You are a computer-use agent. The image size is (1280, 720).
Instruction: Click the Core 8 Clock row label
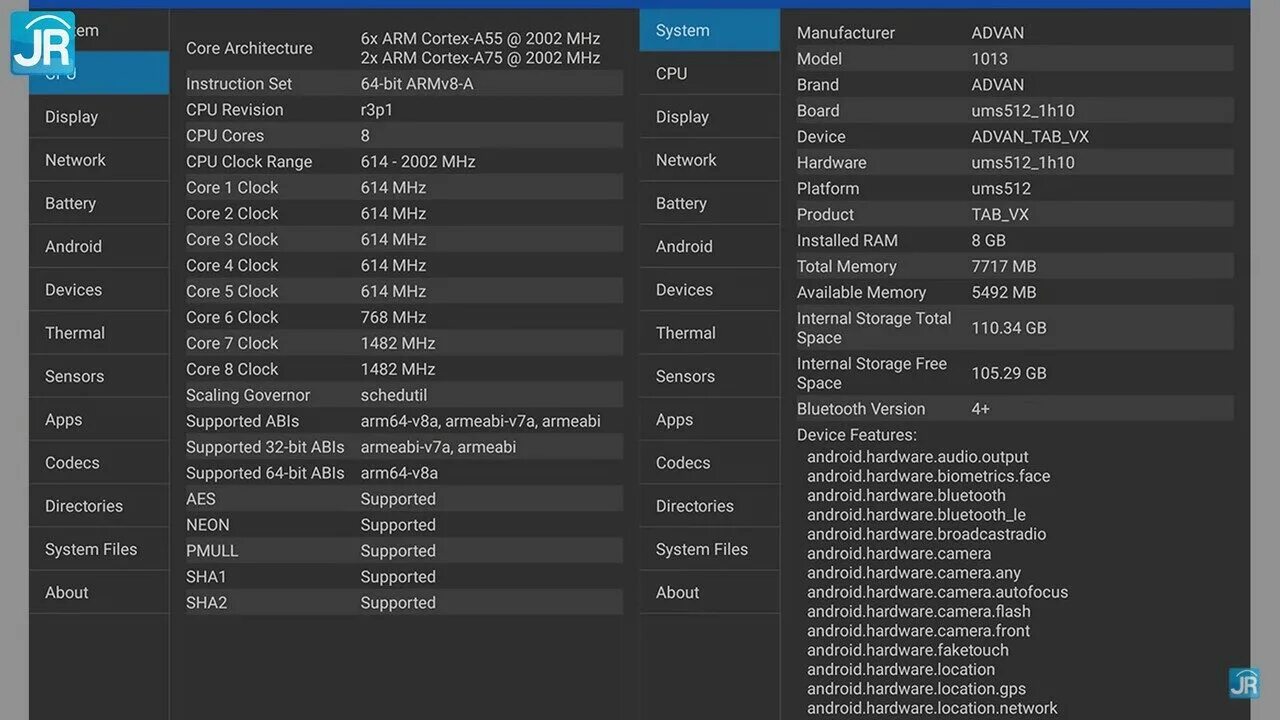(x=232, y=369)
